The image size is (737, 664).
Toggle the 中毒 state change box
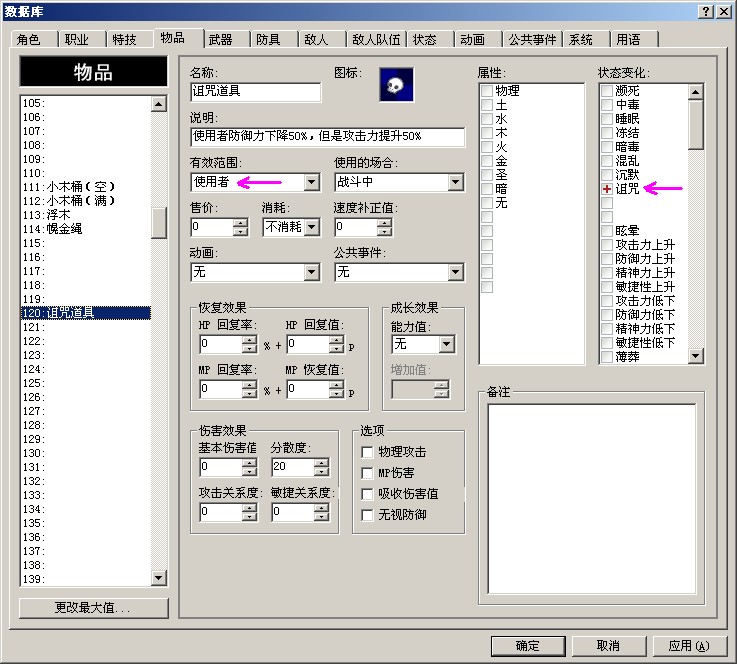[607, 104]
